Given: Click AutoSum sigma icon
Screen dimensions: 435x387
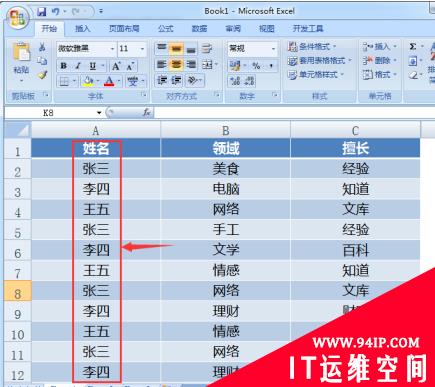Looking at the screenshot, I should coord(413,46).
